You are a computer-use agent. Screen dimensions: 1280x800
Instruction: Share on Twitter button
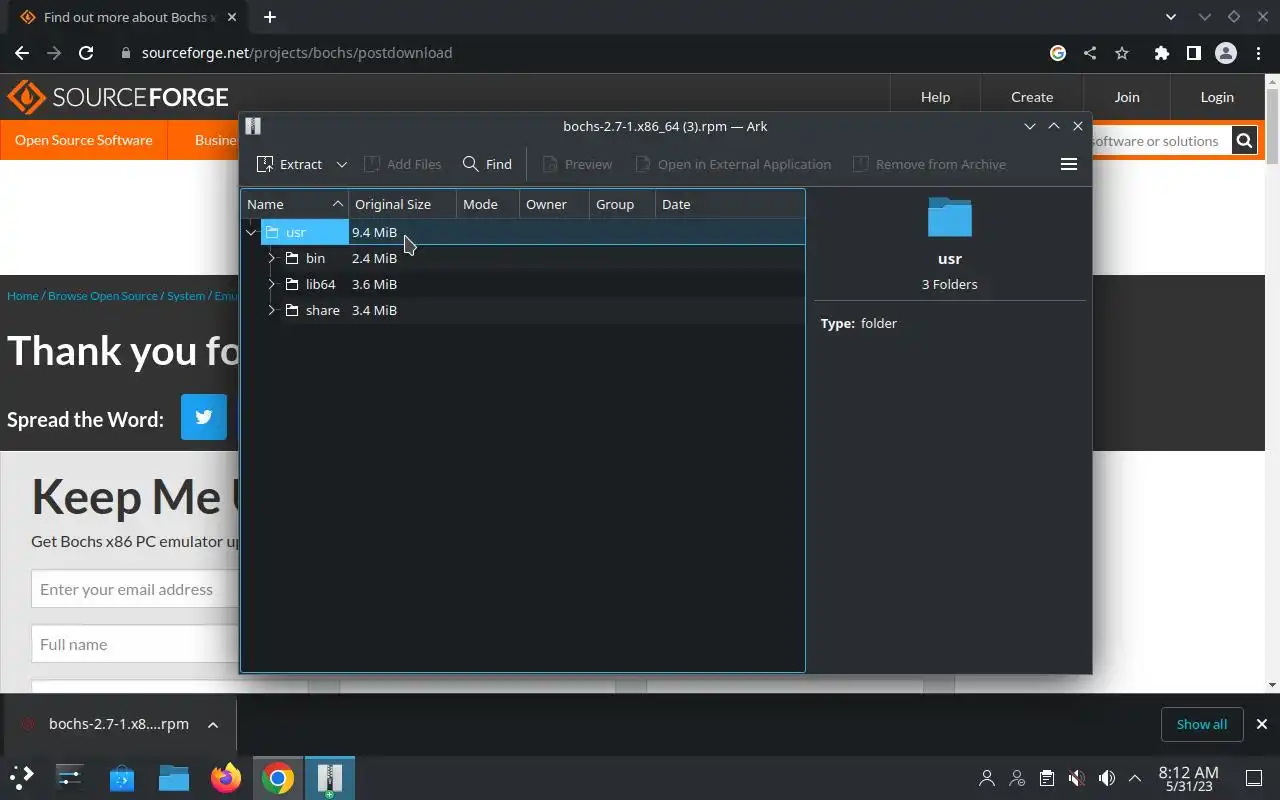click(204, 417)
